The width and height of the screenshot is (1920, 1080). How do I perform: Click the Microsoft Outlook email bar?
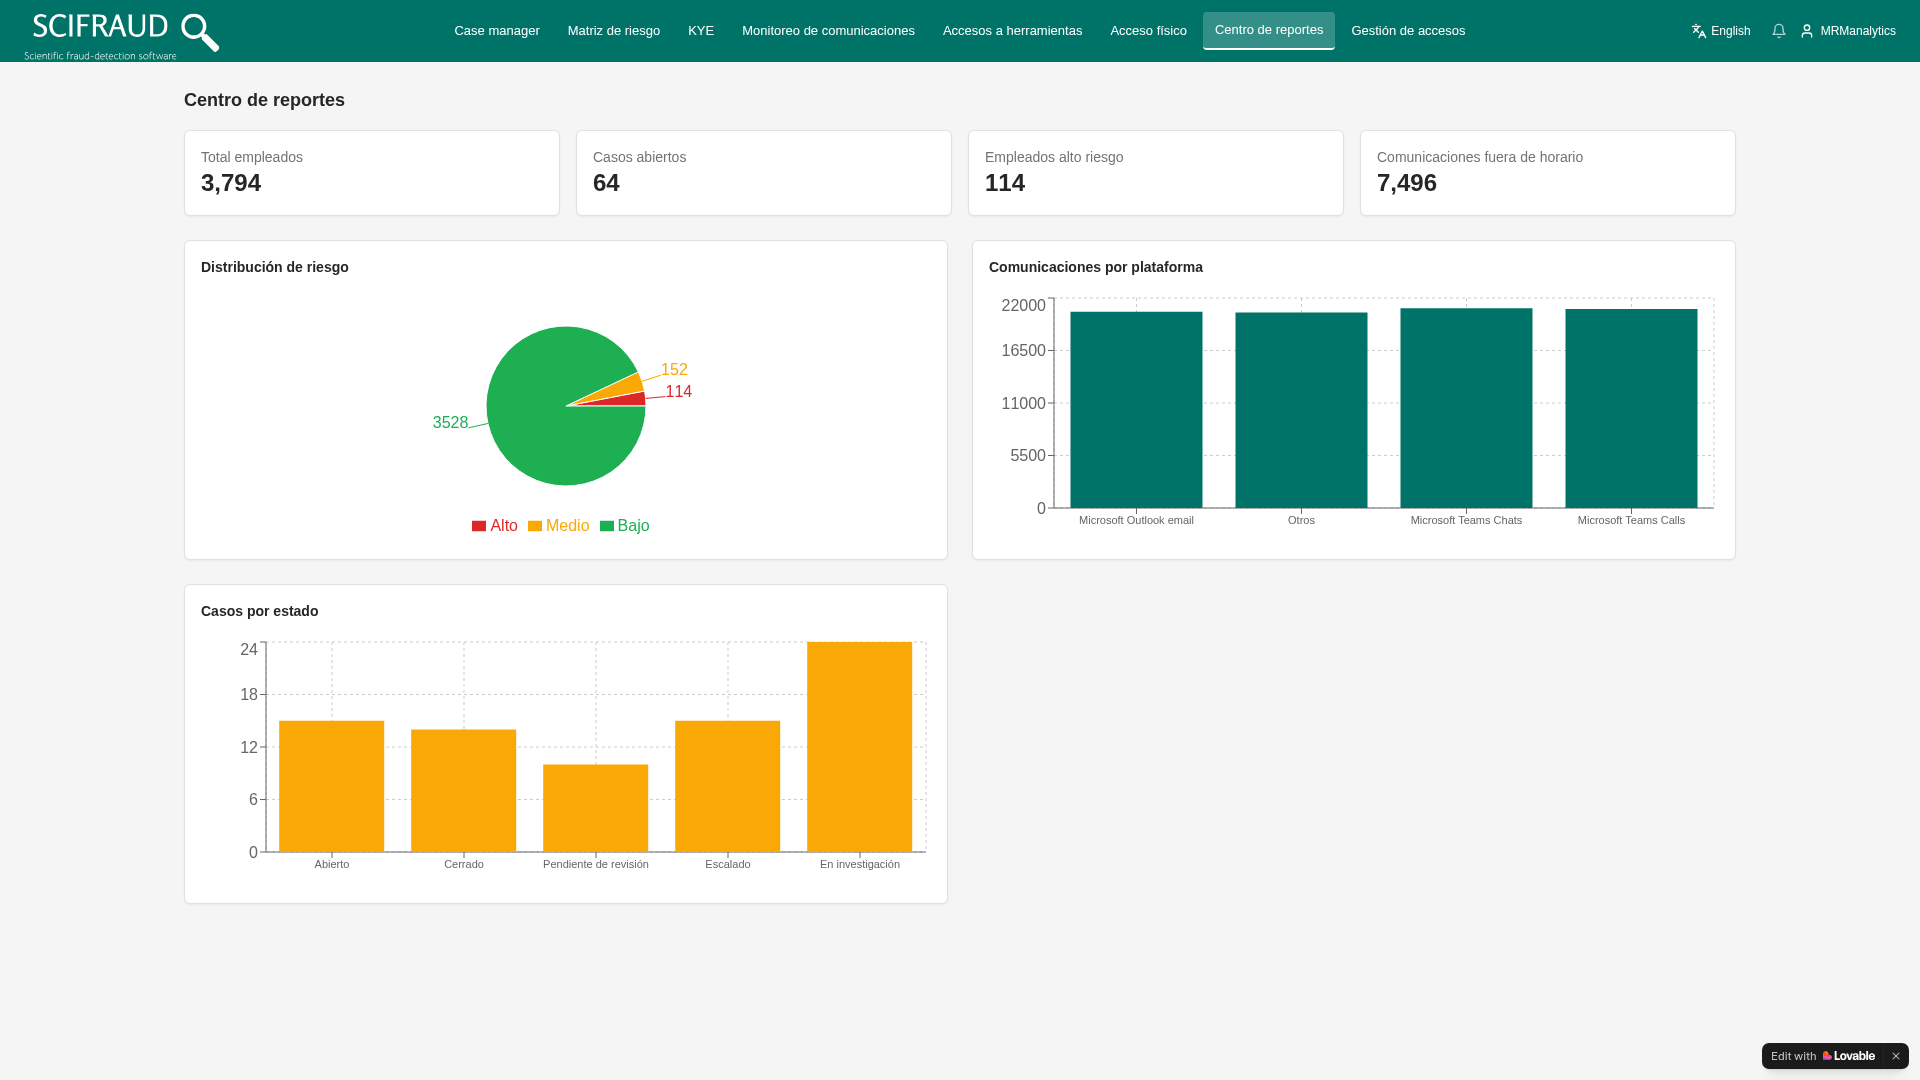click(x=1136, y=410)
